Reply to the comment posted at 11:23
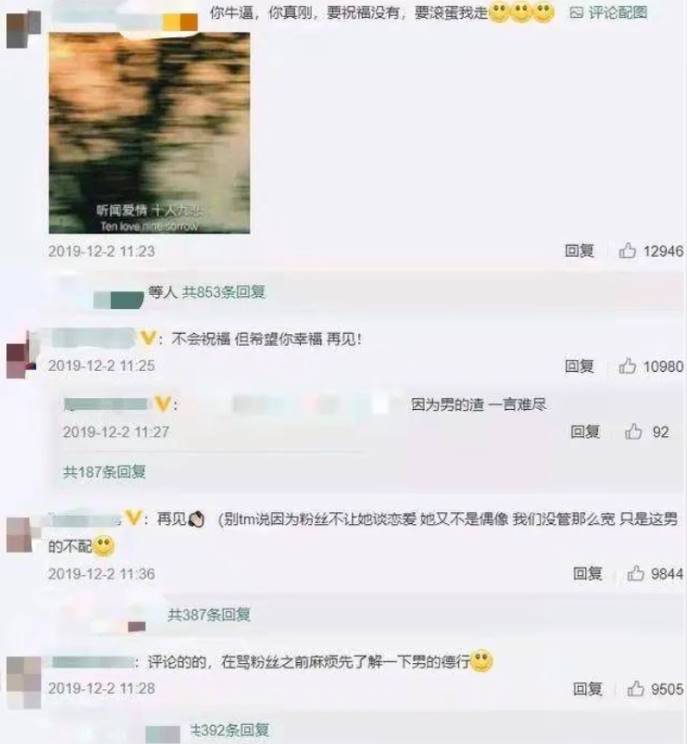 click(579, 251)
